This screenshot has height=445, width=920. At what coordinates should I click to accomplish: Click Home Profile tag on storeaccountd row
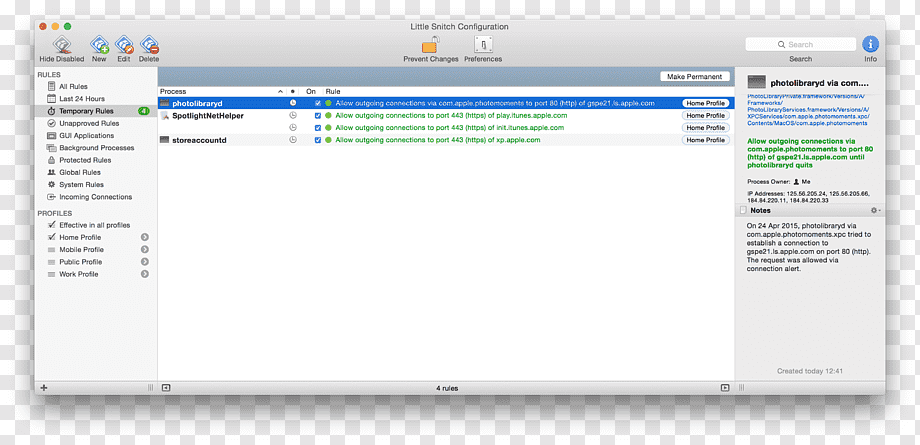706,140
